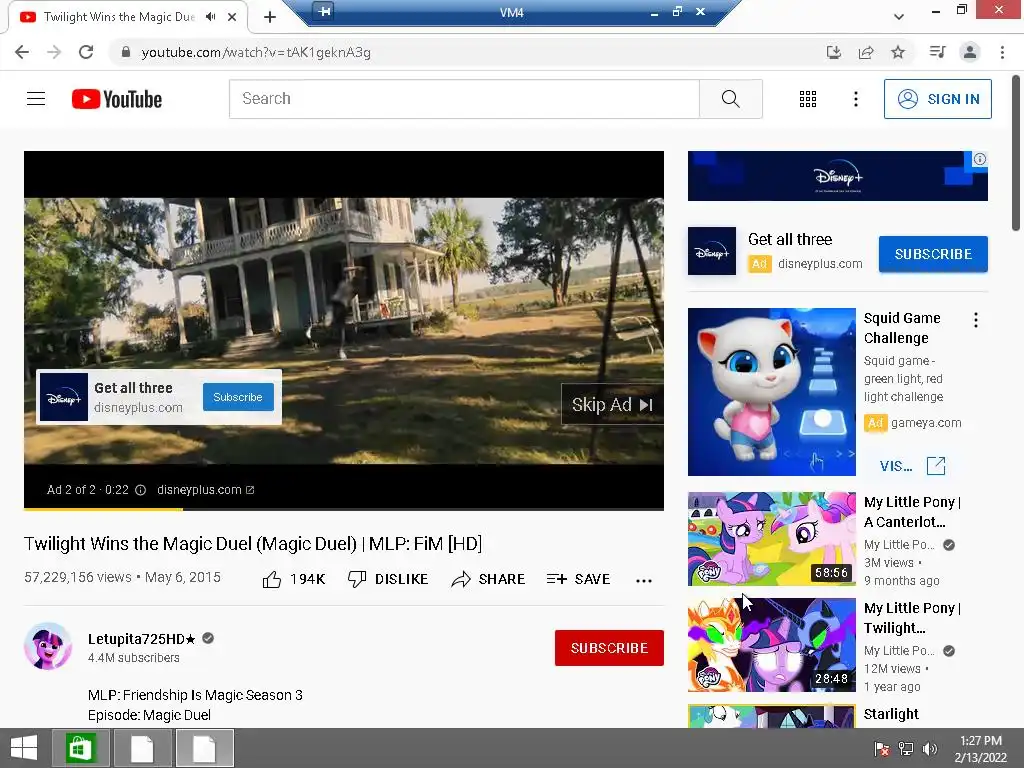Click VIS... visit site link on gameya ad
1024x768 pixels.
click(x=896, y=466)
